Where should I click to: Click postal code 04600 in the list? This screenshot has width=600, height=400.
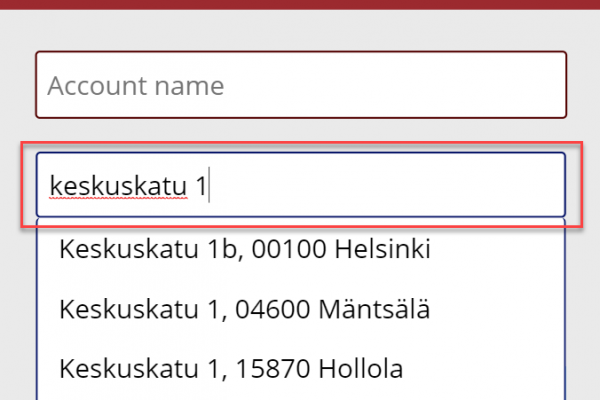272,309
